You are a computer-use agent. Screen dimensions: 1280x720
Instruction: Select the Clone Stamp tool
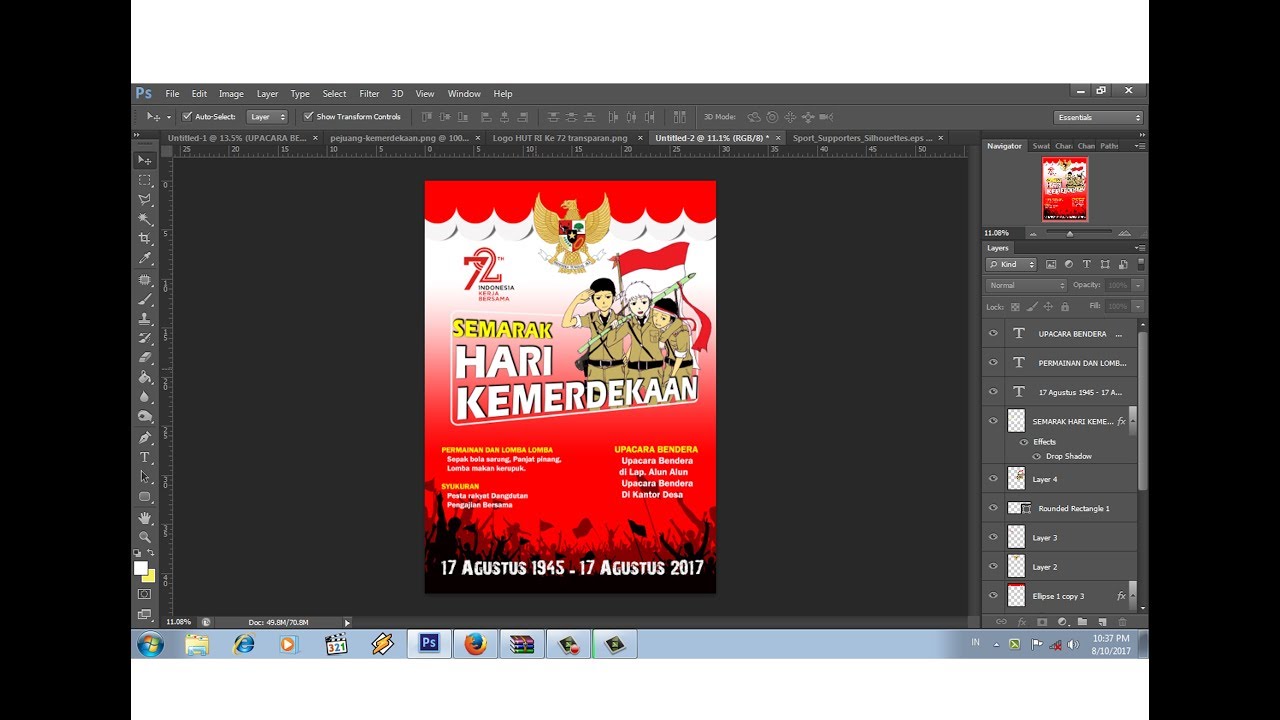click(144, 319)
